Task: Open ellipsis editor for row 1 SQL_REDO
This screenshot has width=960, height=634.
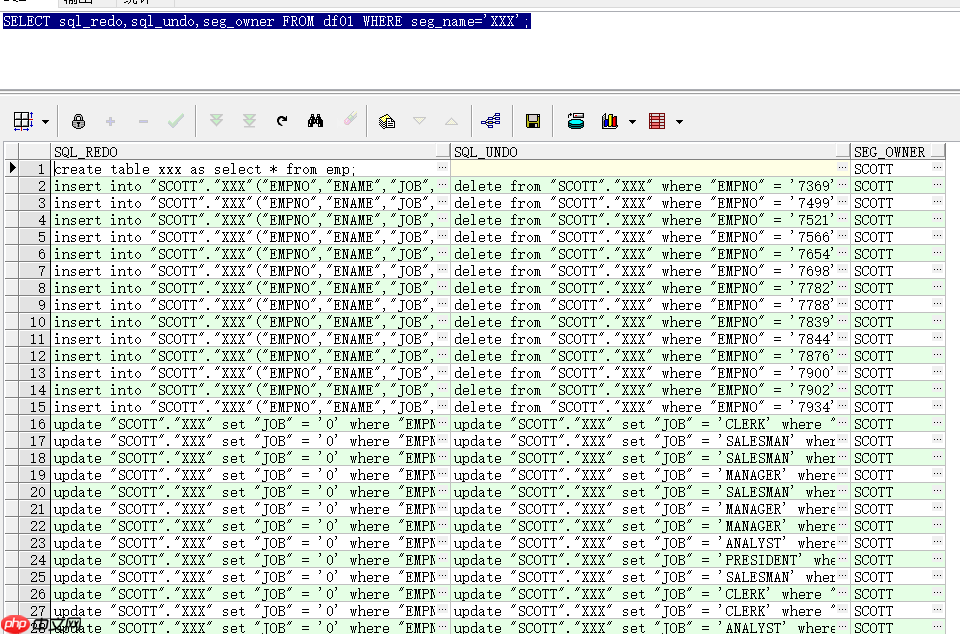Action: point(442,168)
